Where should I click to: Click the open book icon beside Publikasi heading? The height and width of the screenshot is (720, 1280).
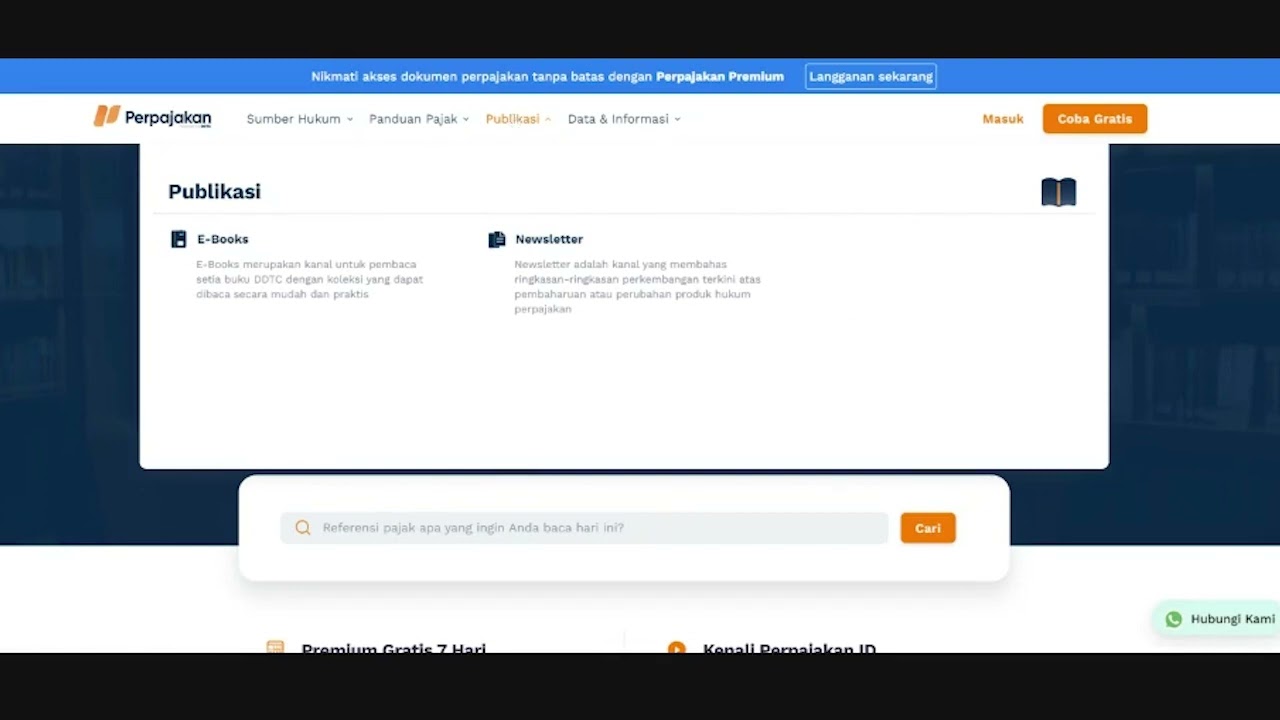tap(1059, 192)
